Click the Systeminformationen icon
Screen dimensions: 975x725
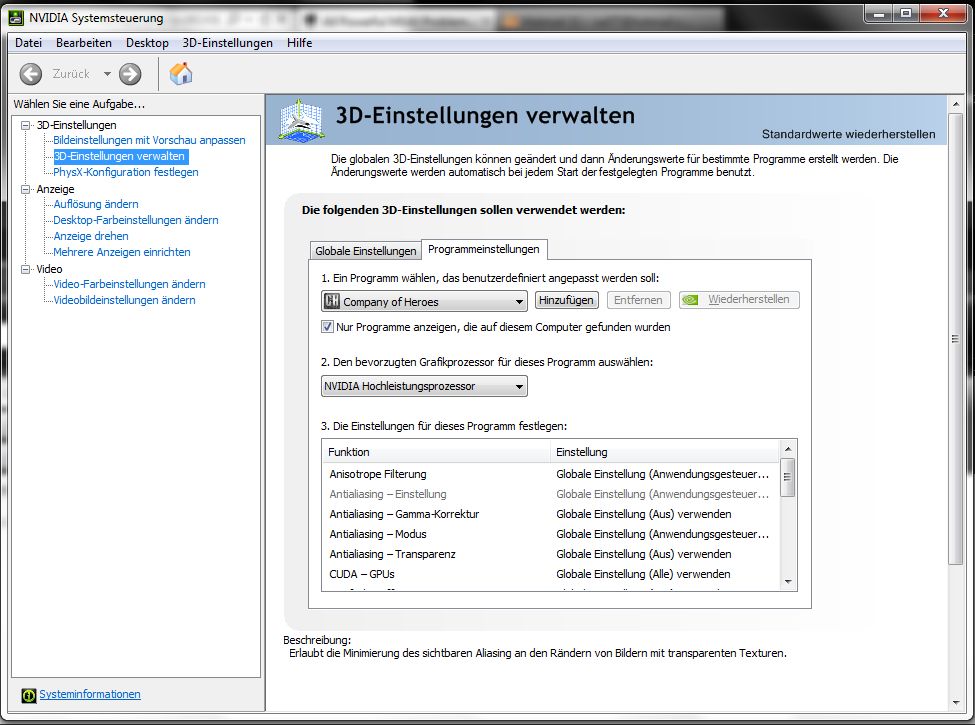(x=29, y=695)
